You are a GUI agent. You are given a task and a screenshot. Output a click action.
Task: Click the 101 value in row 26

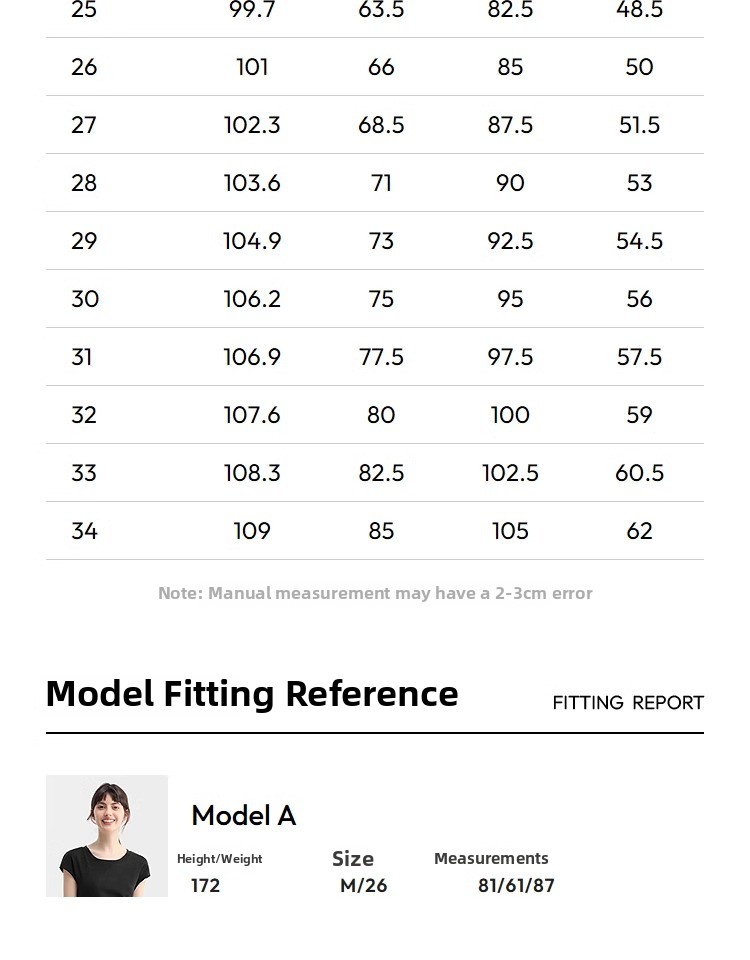pos(252,67)
